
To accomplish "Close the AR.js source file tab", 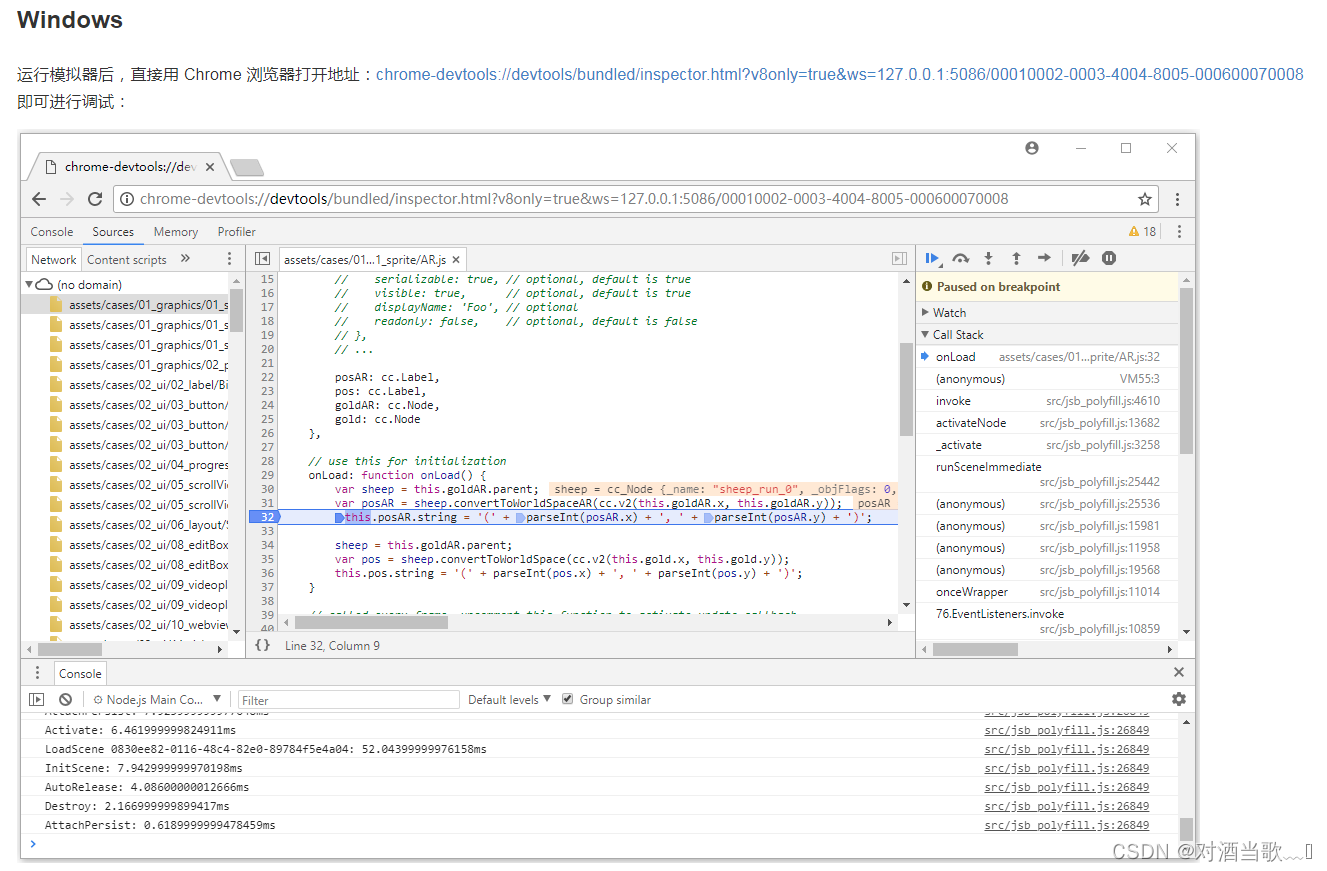I will click(456, 260).
